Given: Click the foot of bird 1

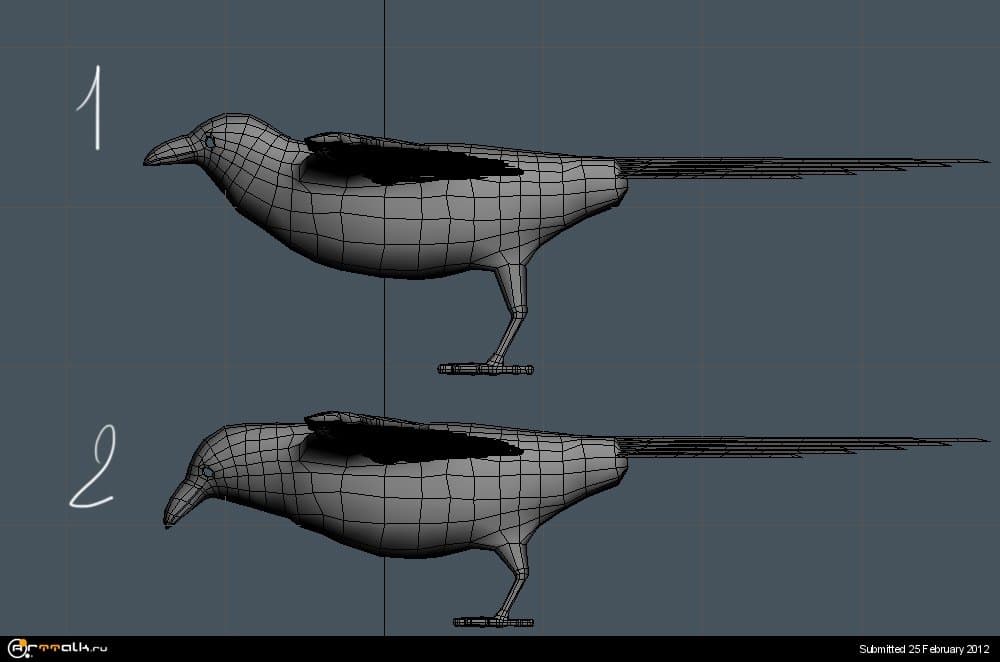Looking at the screenshot, I should pyautogui.click(x=486, y=369).
